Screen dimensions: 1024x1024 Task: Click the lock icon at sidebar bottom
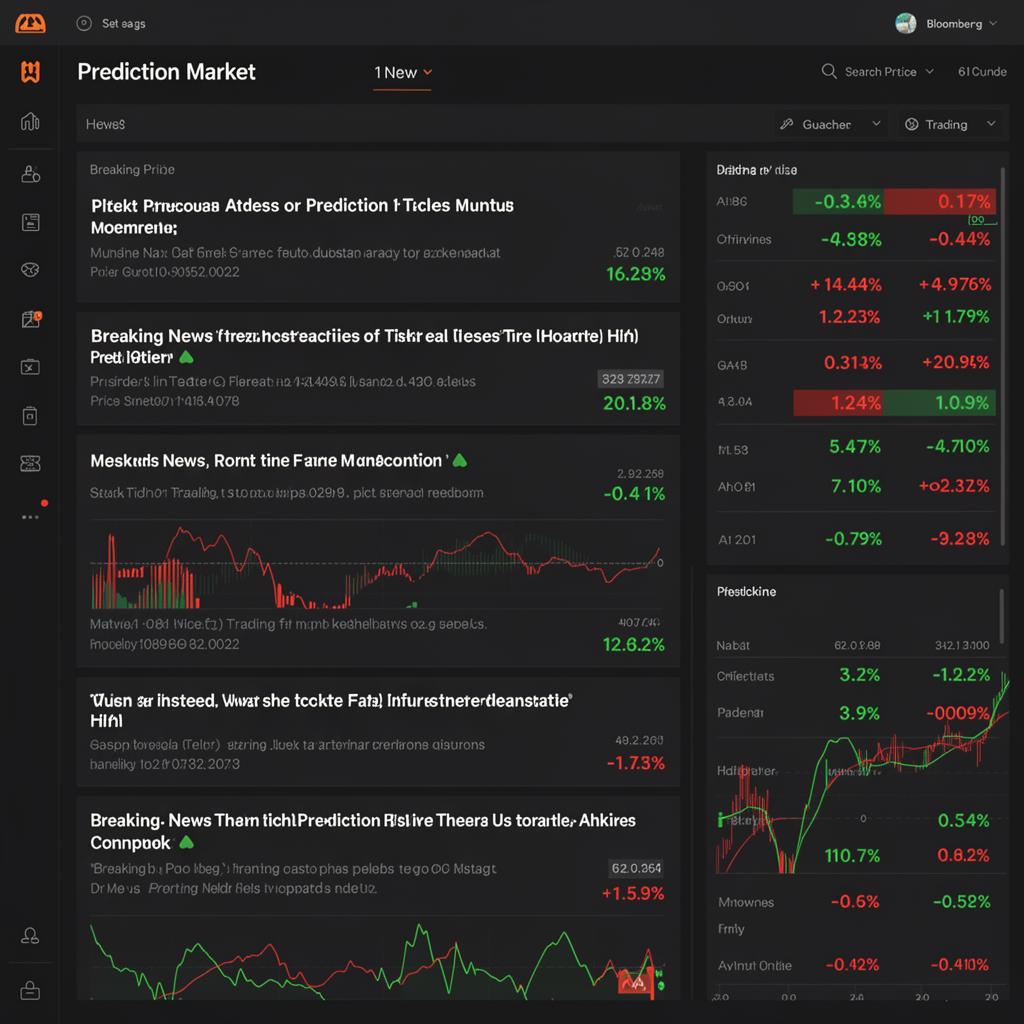(30, 991)
